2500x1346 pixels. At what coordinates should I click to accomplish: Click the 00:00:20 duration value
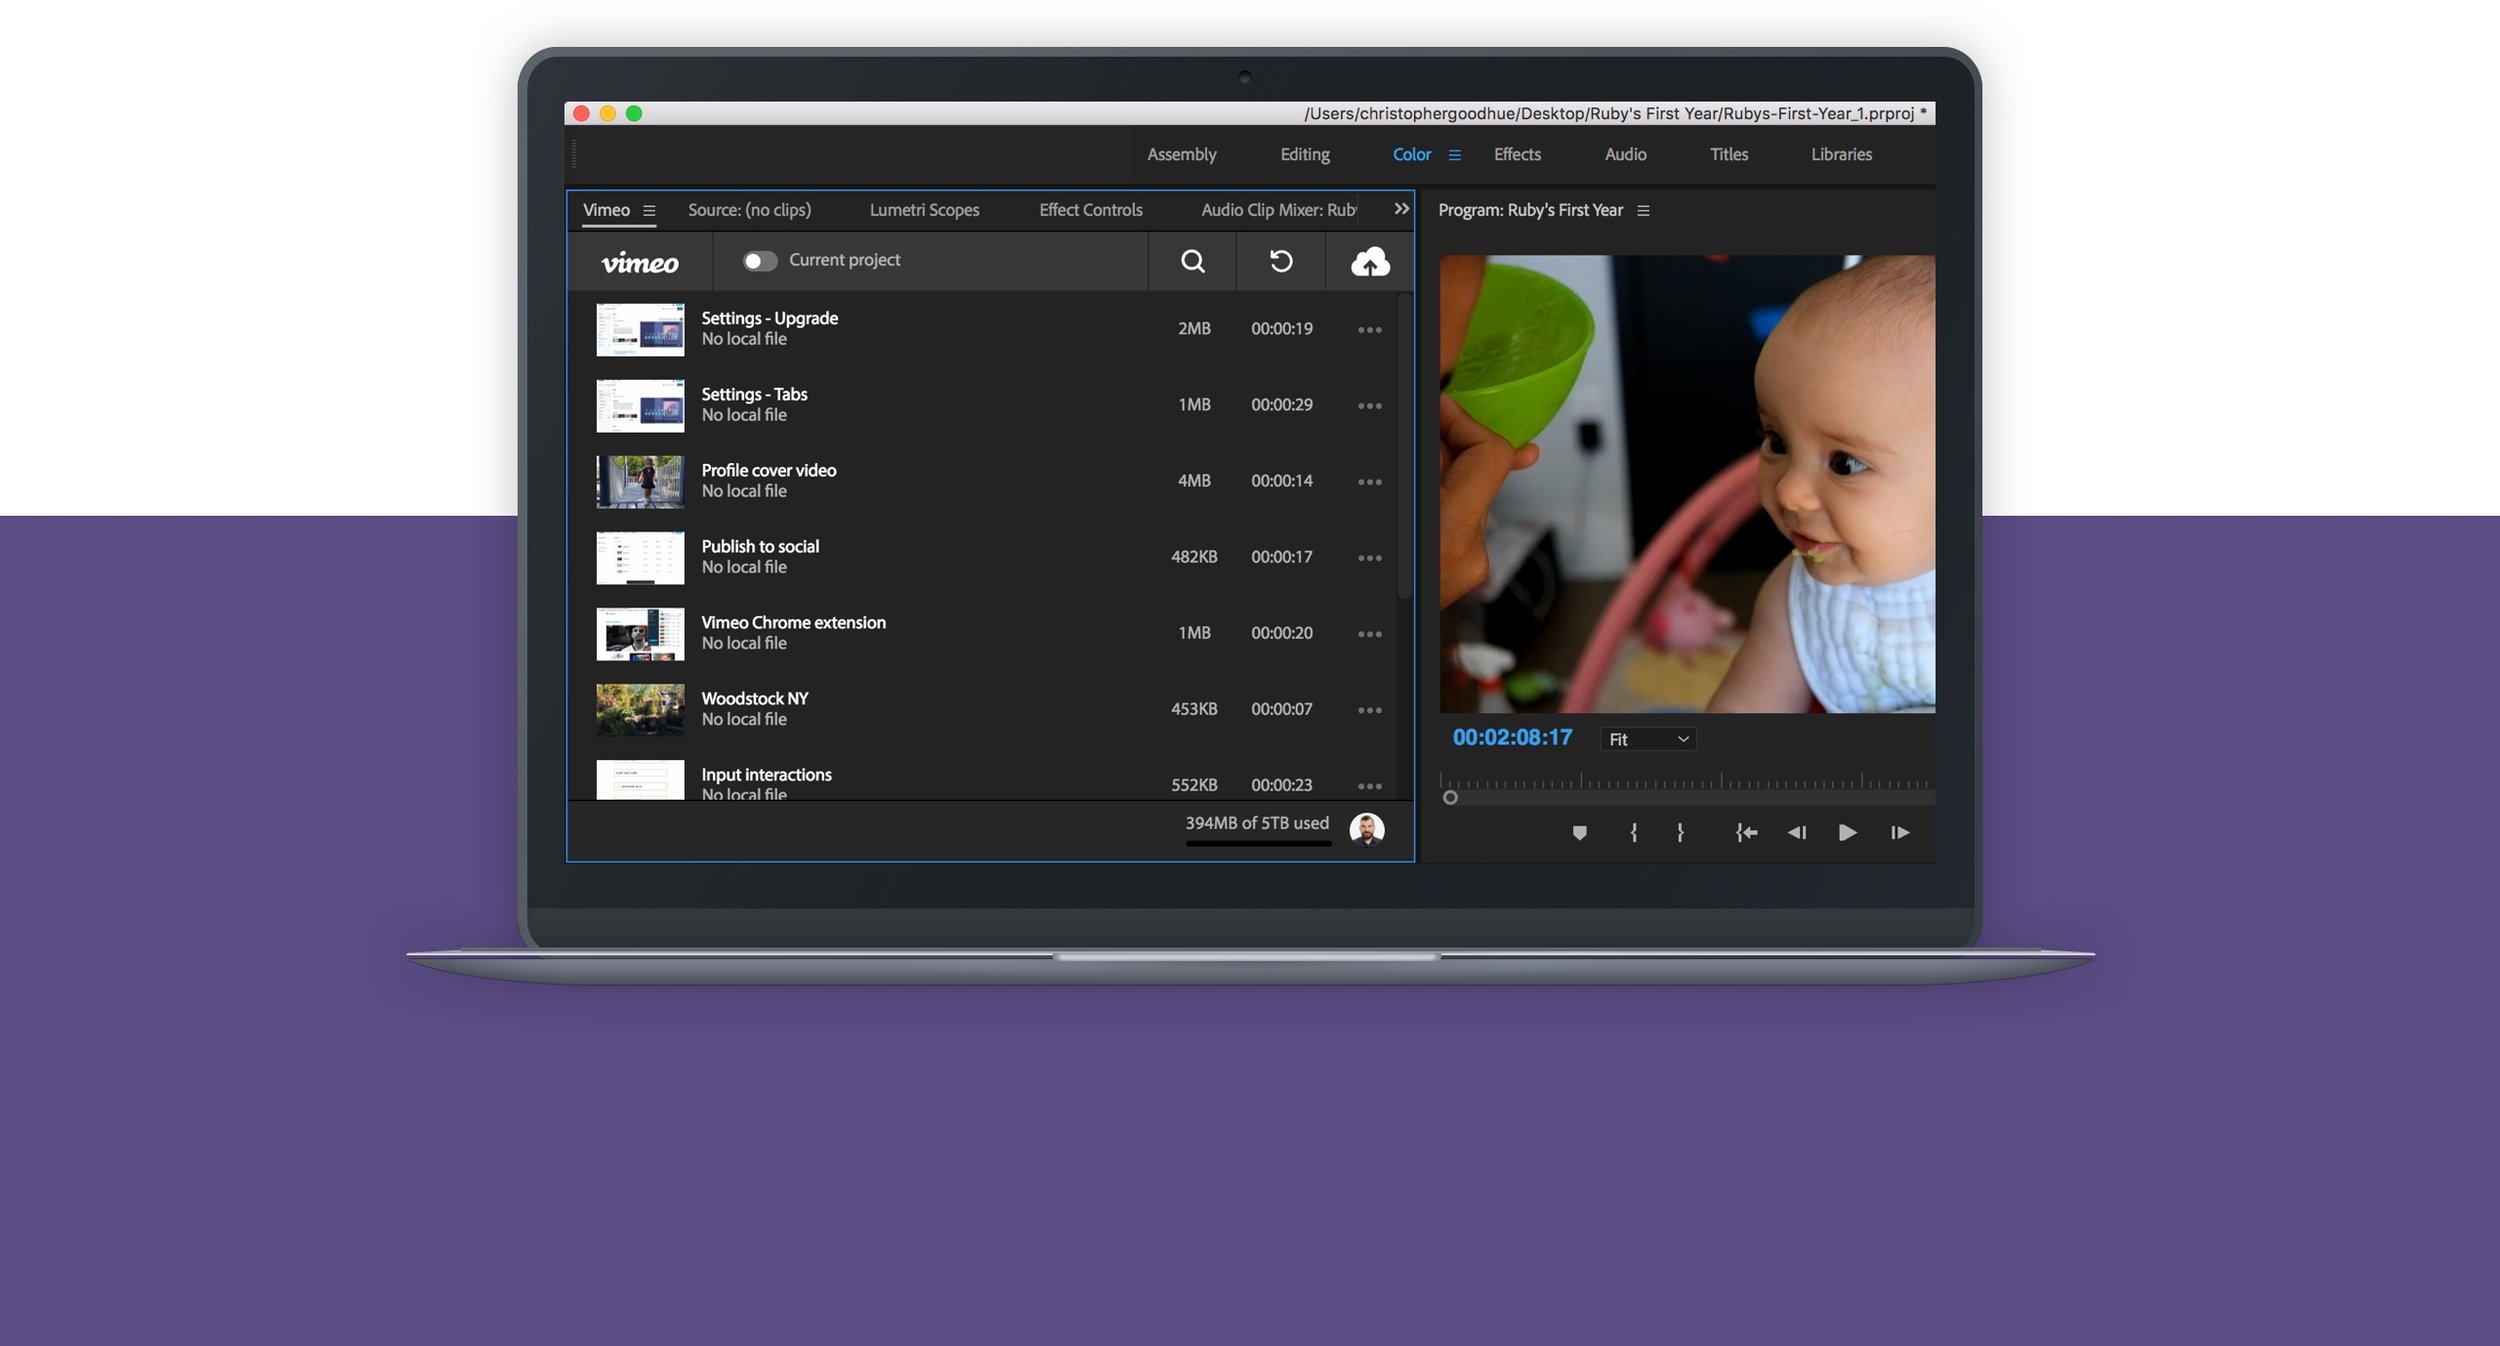[x=1281, y=633]
